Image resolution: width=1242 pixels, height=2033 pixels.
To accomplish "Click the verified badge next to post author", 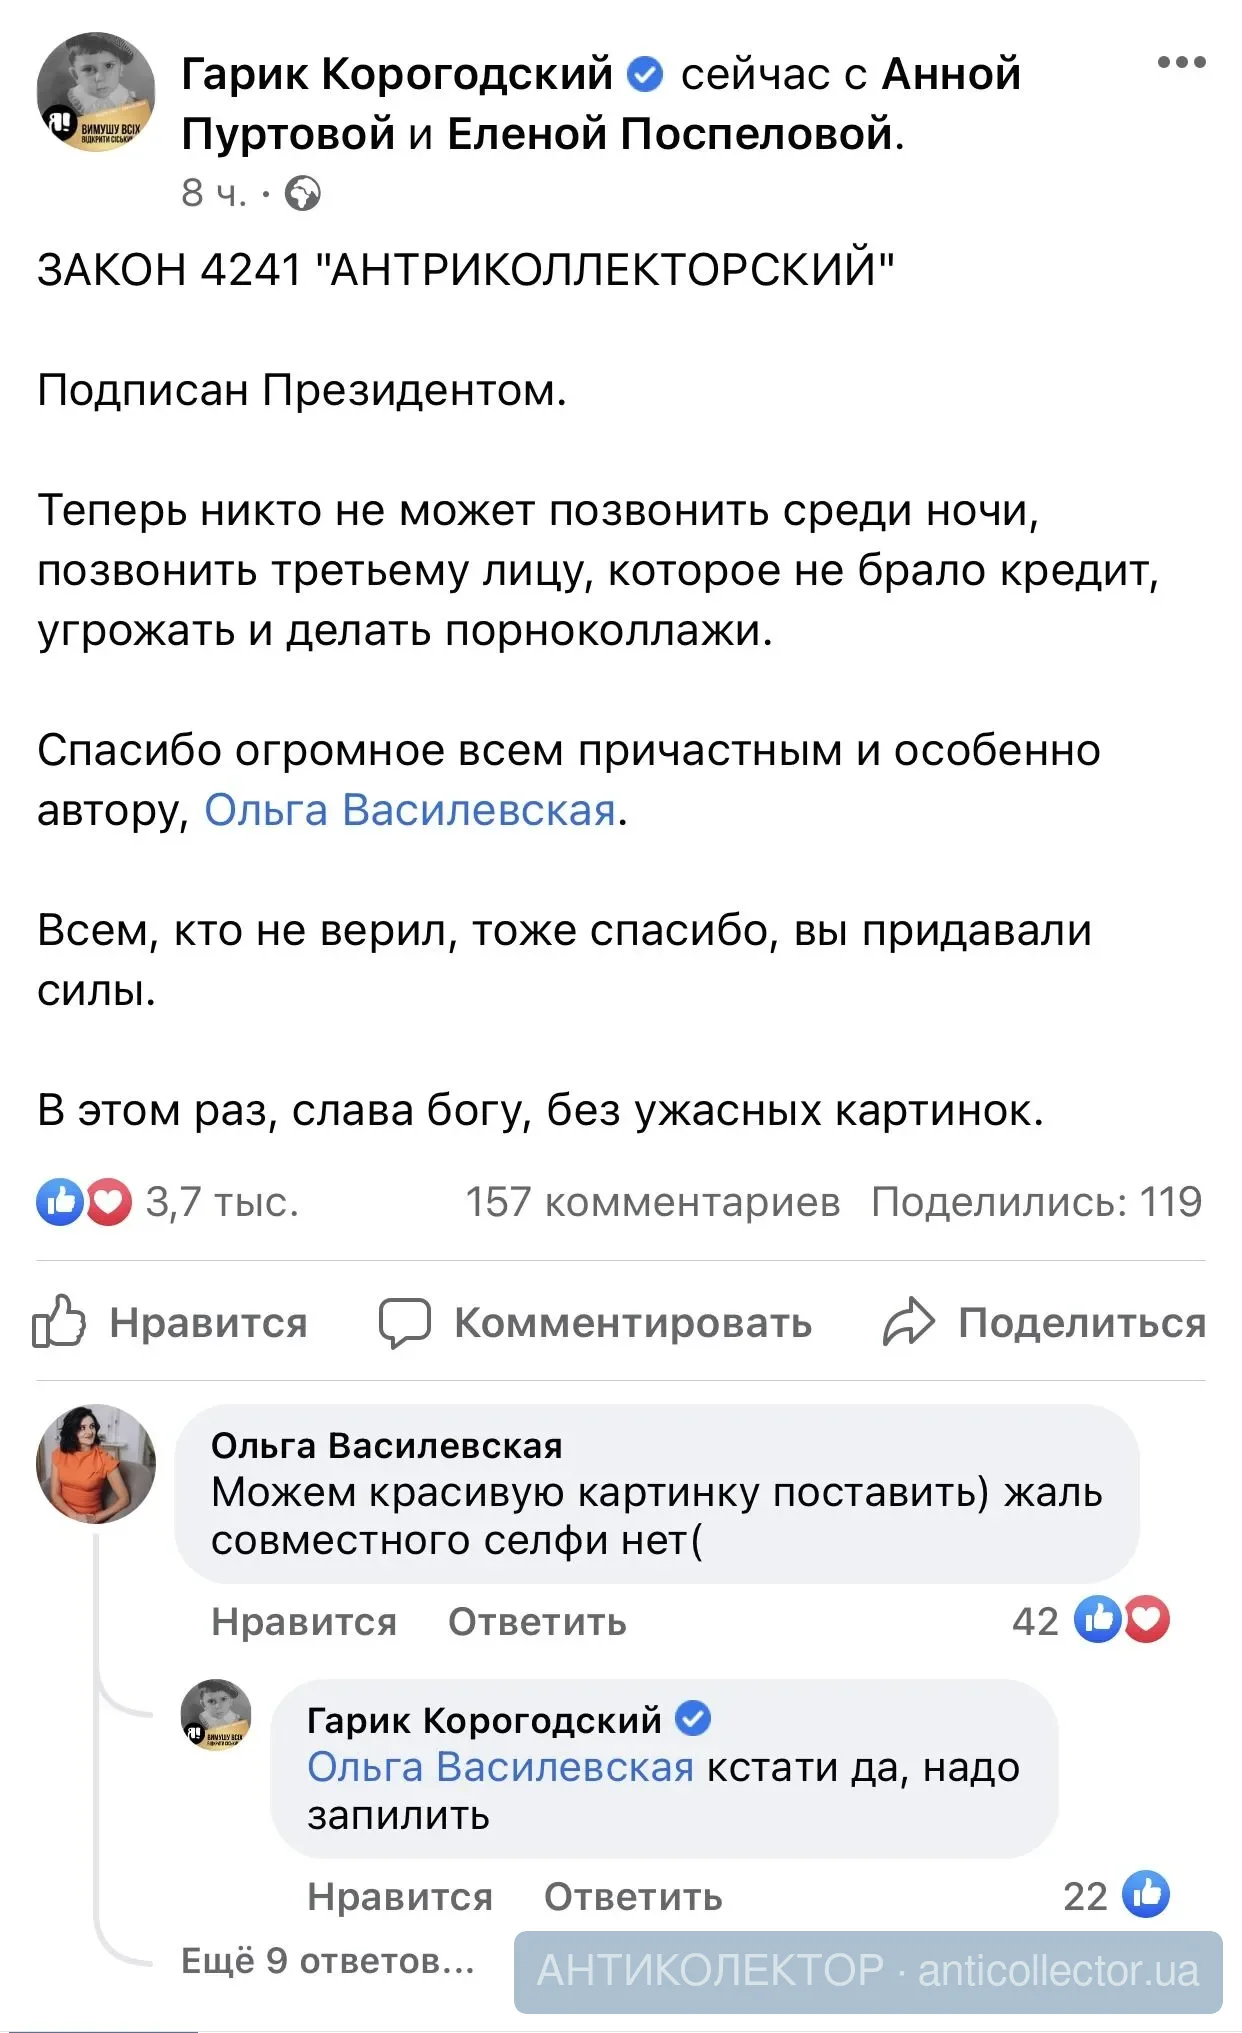I will tap(645, 74).
